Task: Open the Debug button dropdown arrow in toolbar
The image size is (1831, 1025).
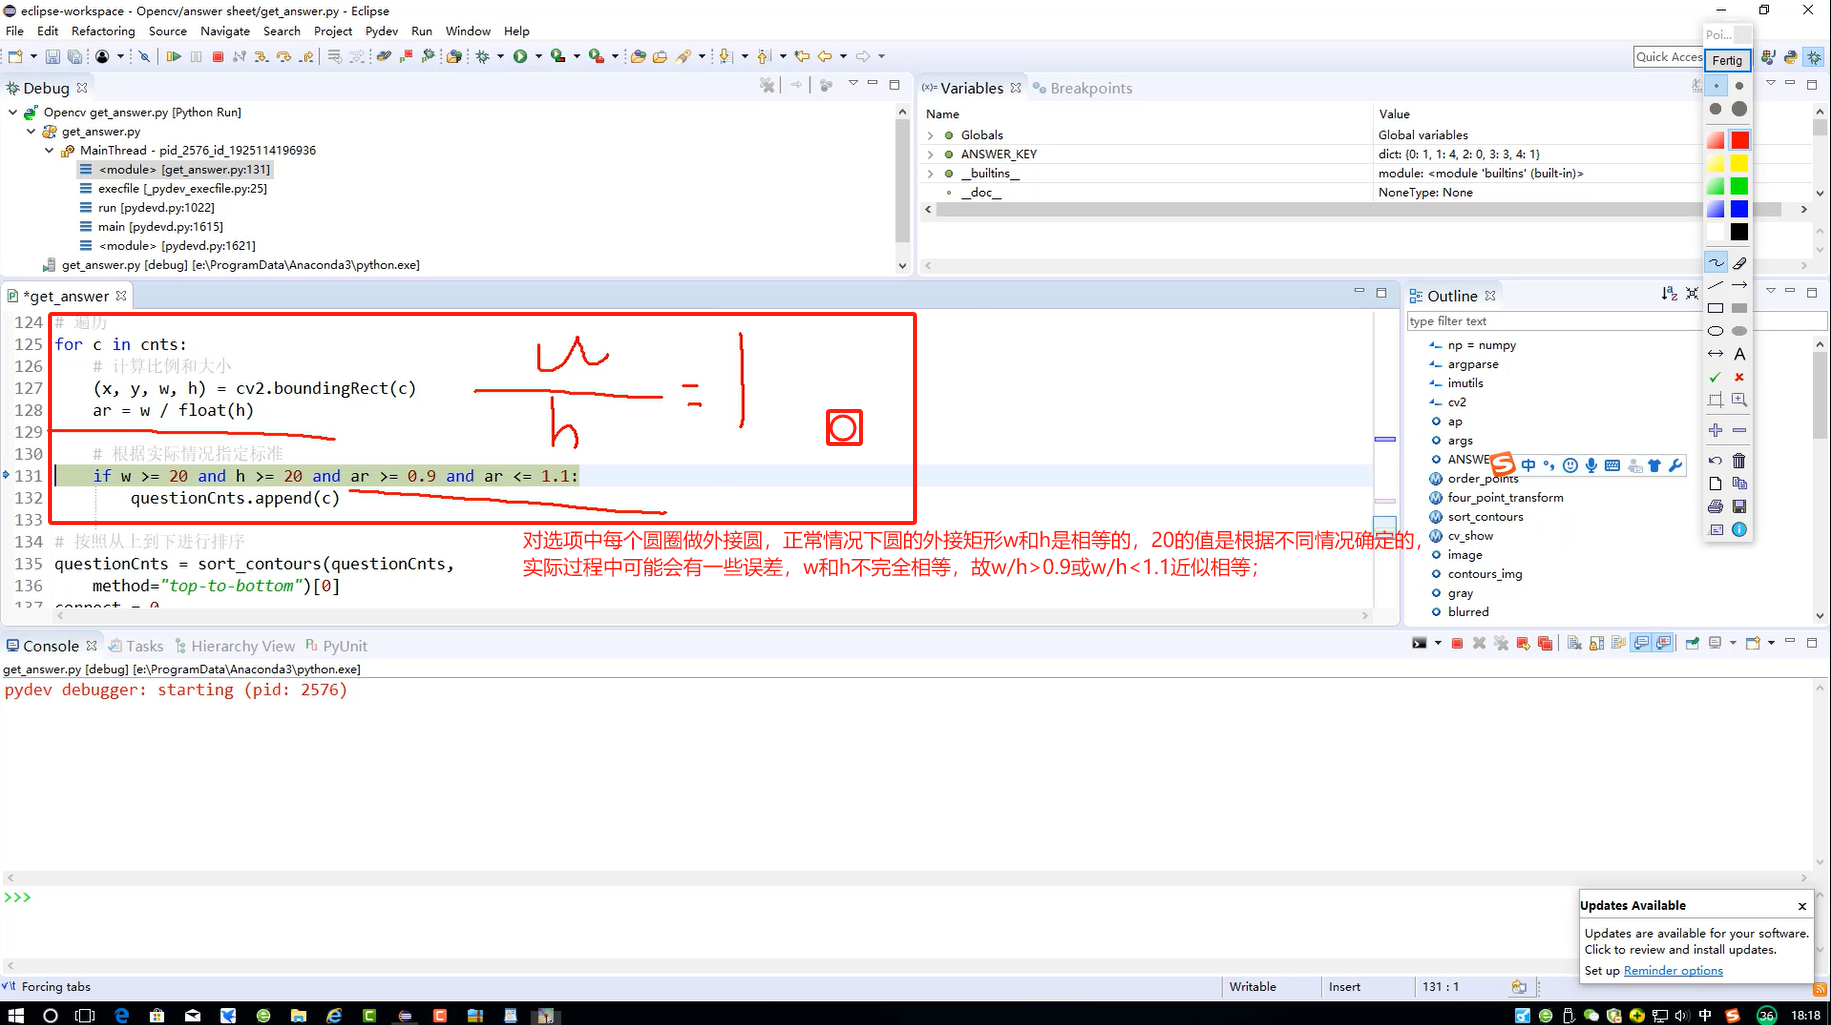Action: 500,57
